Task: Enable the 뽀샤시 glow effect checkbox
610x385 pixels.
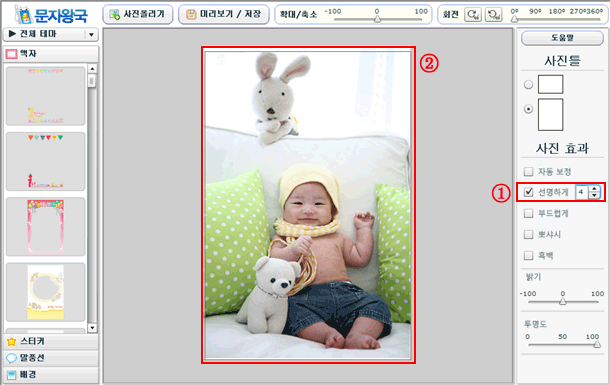Action: (x=528, y=234)
